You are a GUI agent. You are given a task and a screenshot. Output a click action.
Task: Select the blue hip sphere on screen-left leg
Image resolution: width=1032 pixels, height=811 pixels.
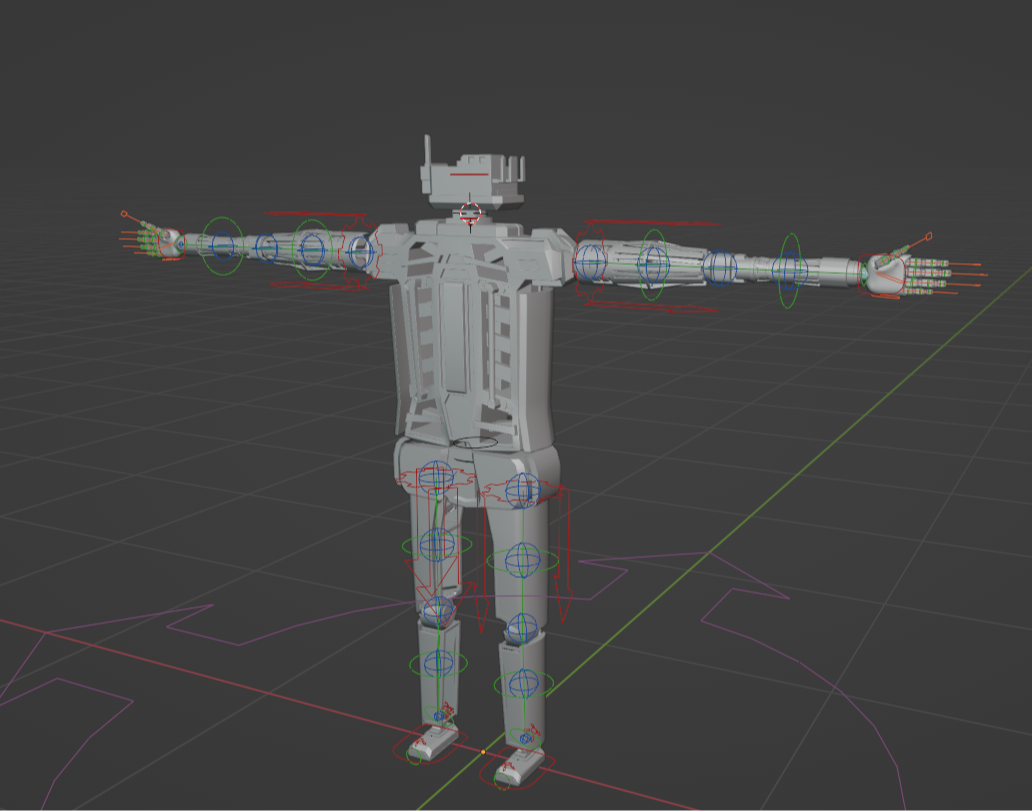coord(436,477)
